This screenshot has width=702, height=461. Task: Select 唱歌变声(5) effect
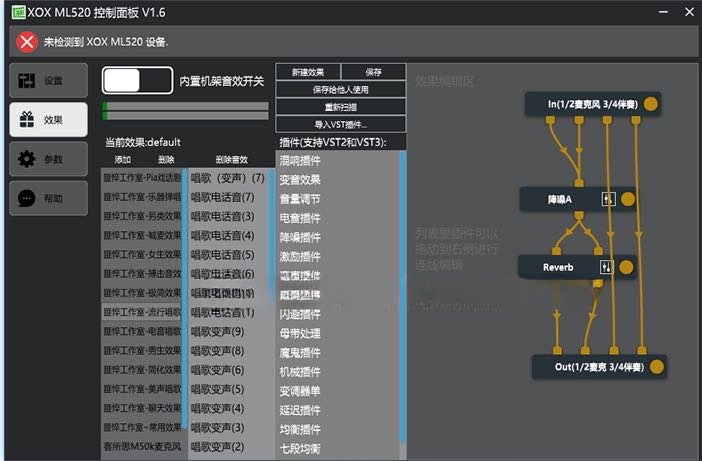click(x=228, y=390)
